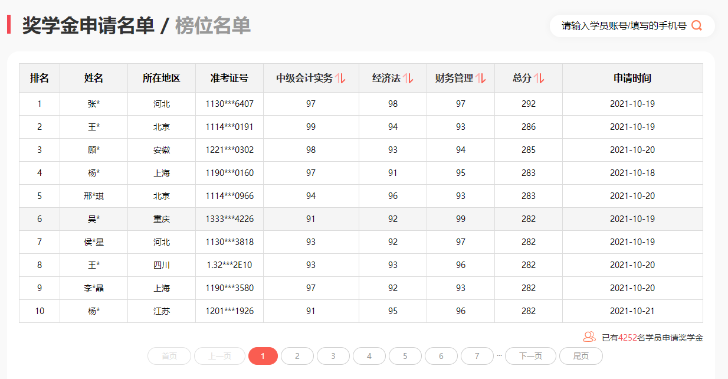Sort by 财务管理 score arrows
The height and width of the screenshot is (379, 728).
coord(481,78)
